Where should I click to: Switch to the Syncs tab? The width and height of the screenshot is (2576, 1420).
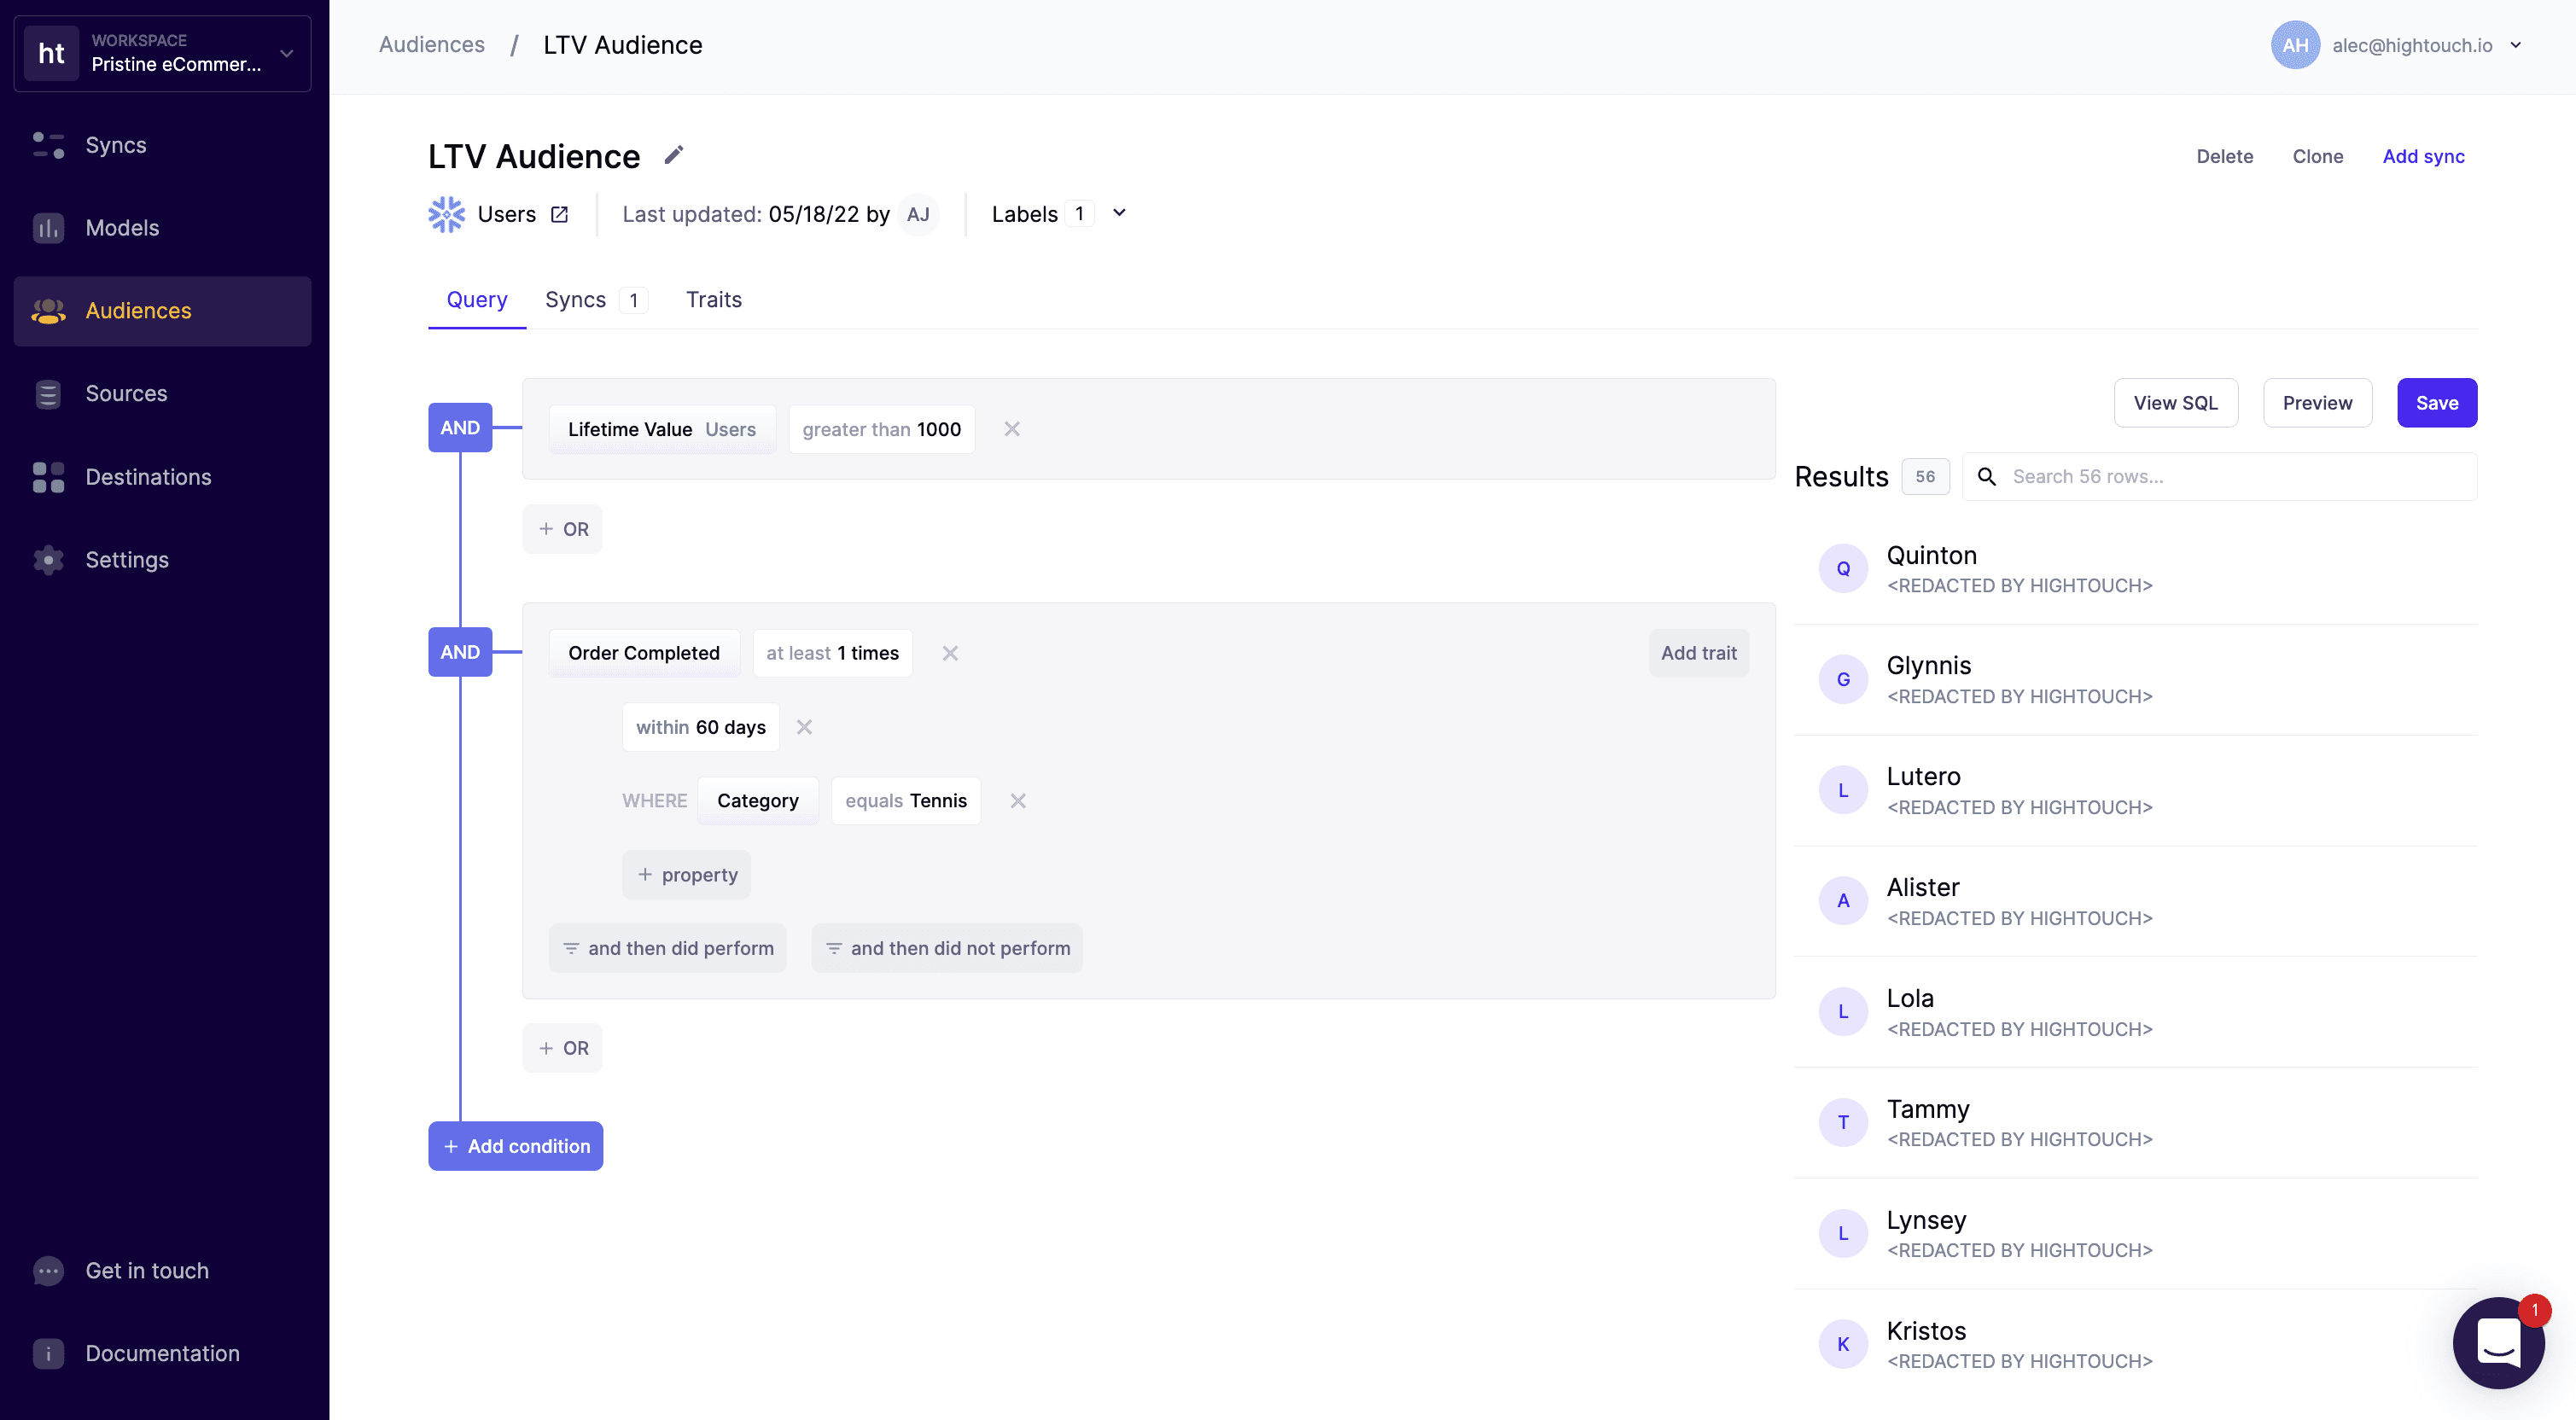[575, 299]
